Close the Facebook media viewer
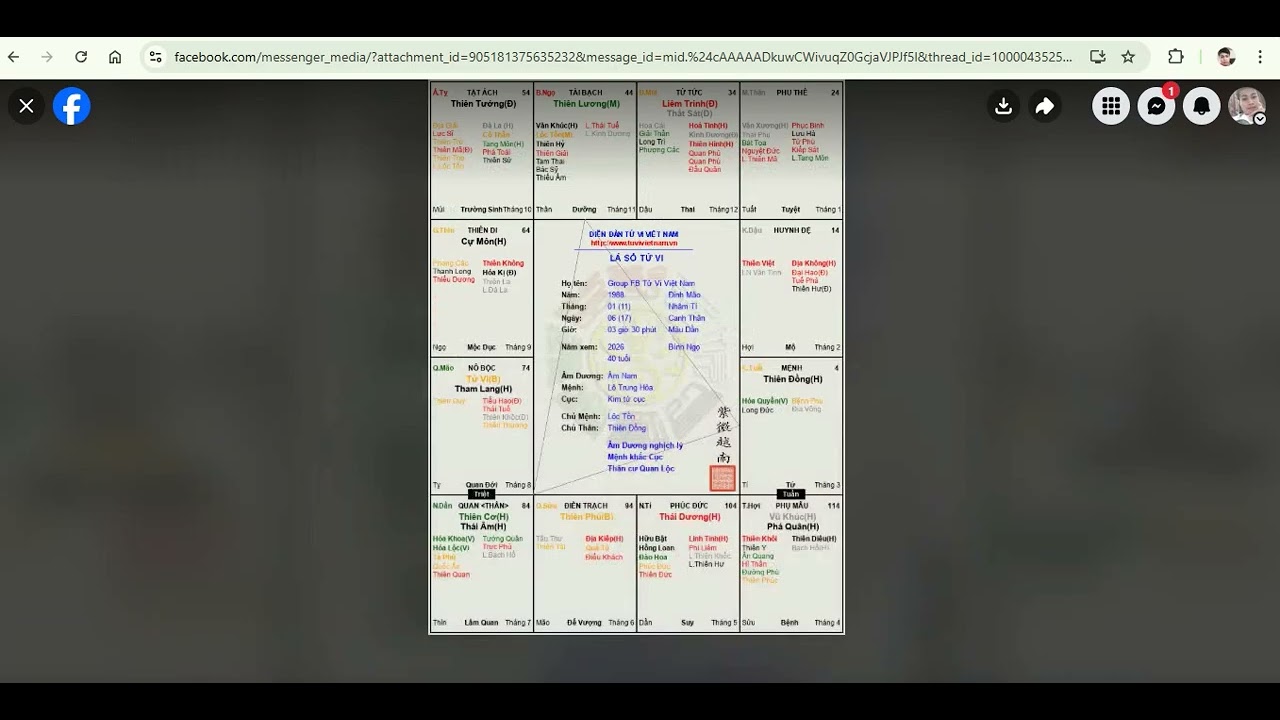This screenshot has width=1280, height=720. click(x=27, y=106)
